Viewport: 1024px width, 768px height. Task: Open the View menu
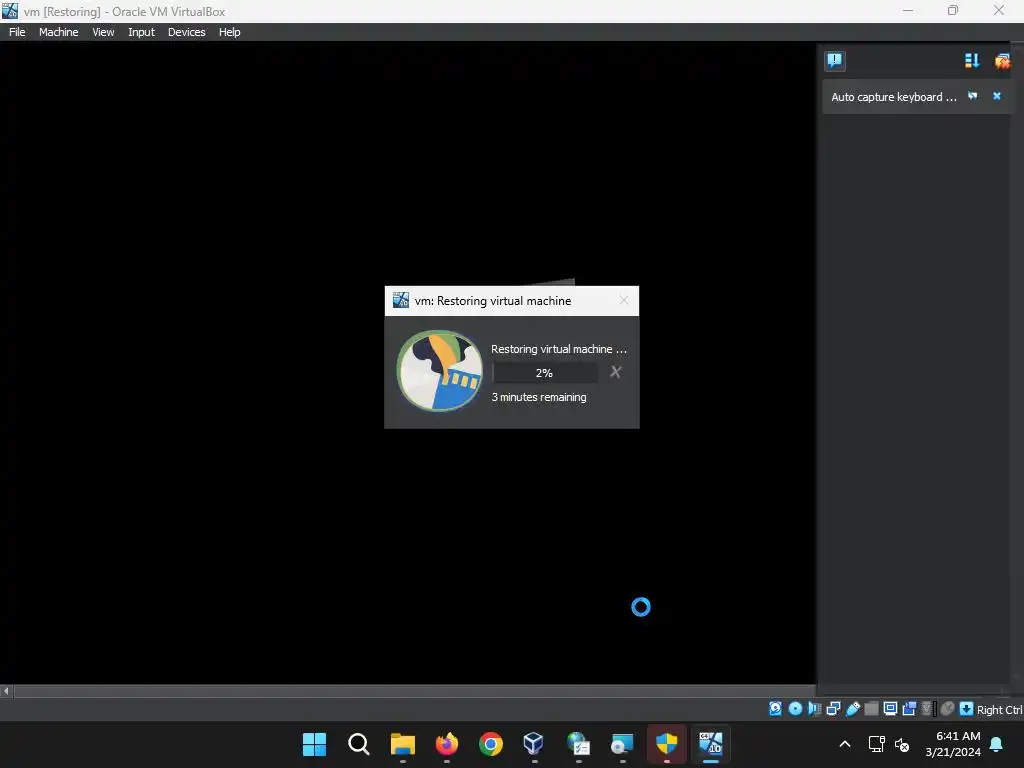[x=103, y=32]
